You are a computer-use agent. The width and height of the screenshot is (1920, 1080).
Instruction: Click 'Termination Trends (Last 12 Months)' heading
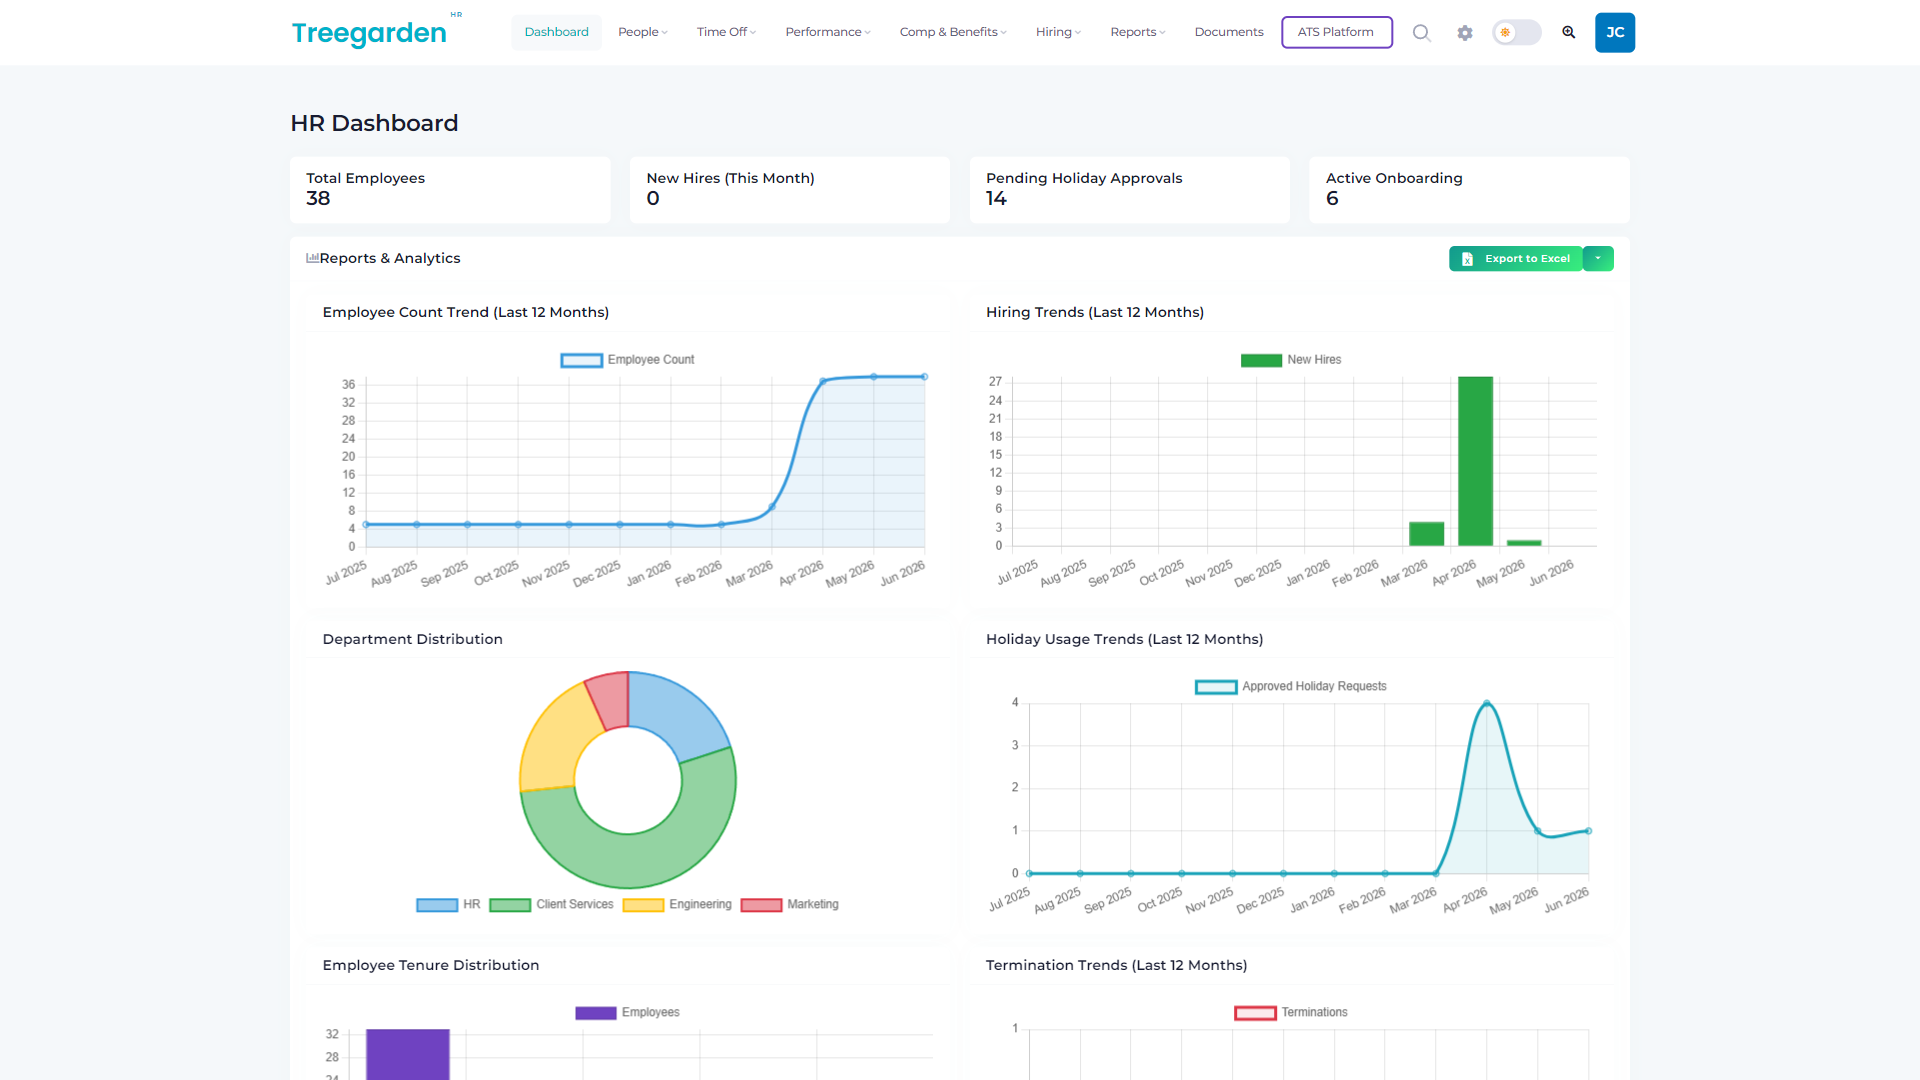pyautogui.click(x=1116, y=965)
